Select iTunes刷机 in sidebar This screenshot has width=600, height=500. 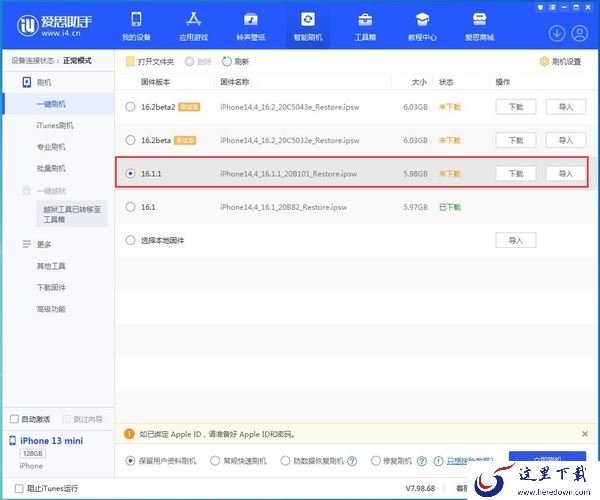[x=55, y=125]
